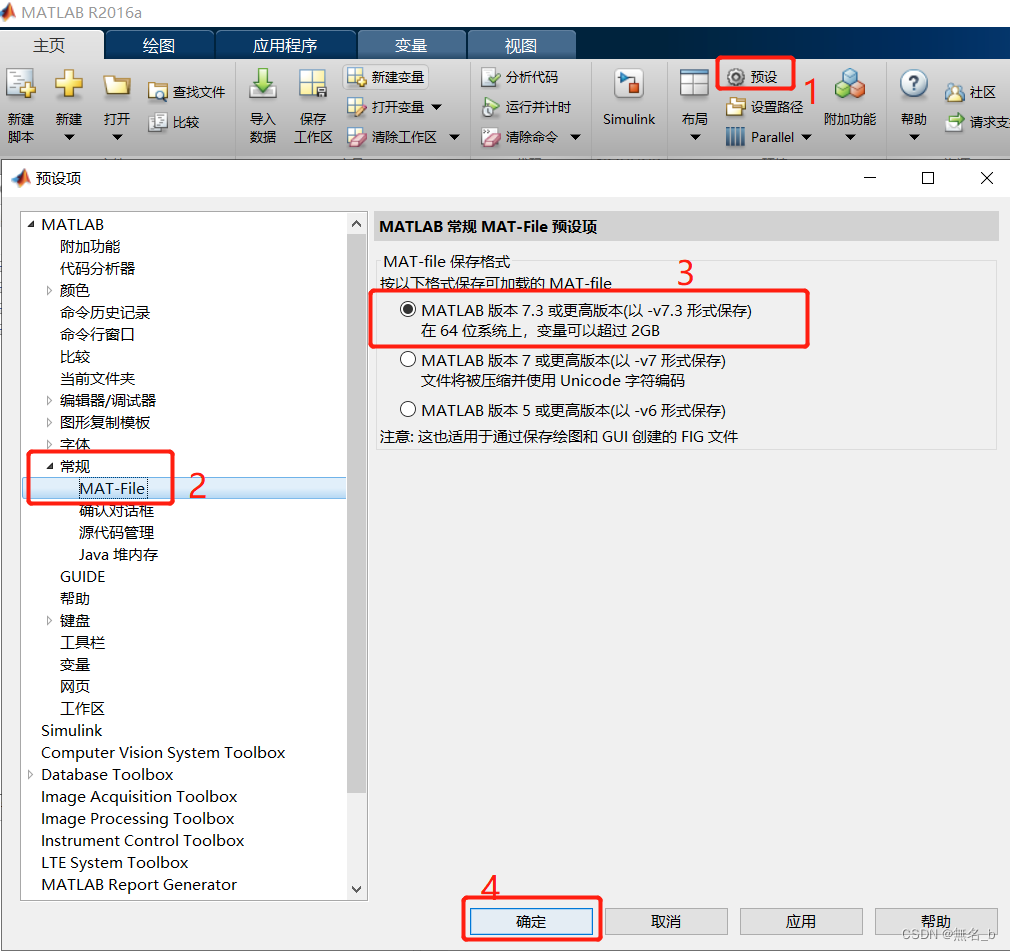This screenshot has width=1010, height=951.
Task: Click the tree vertical scrollbar thumb
Action: [356, 513]
